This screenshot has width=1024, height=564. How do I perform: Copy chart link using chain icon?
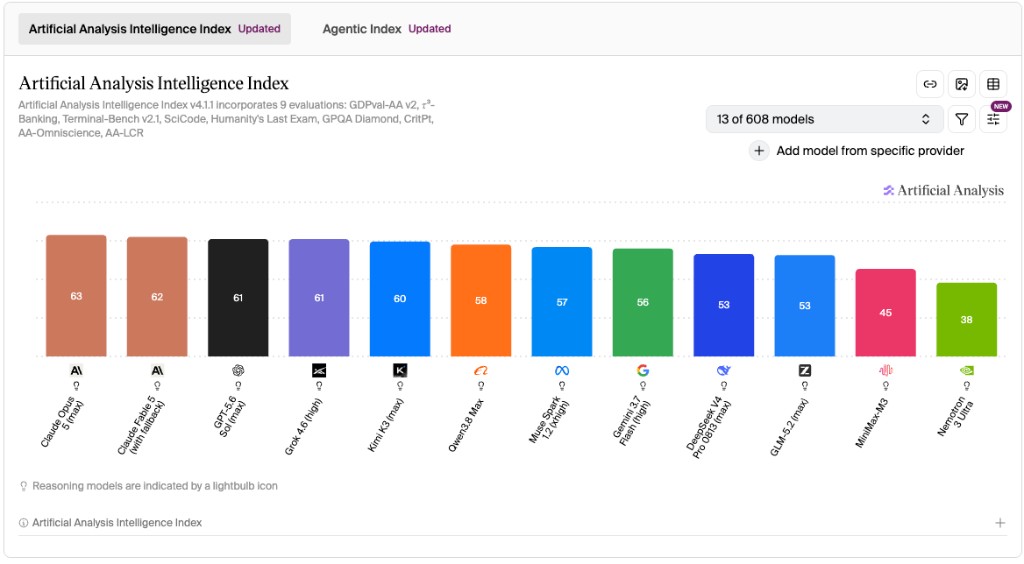coord(929,84)
